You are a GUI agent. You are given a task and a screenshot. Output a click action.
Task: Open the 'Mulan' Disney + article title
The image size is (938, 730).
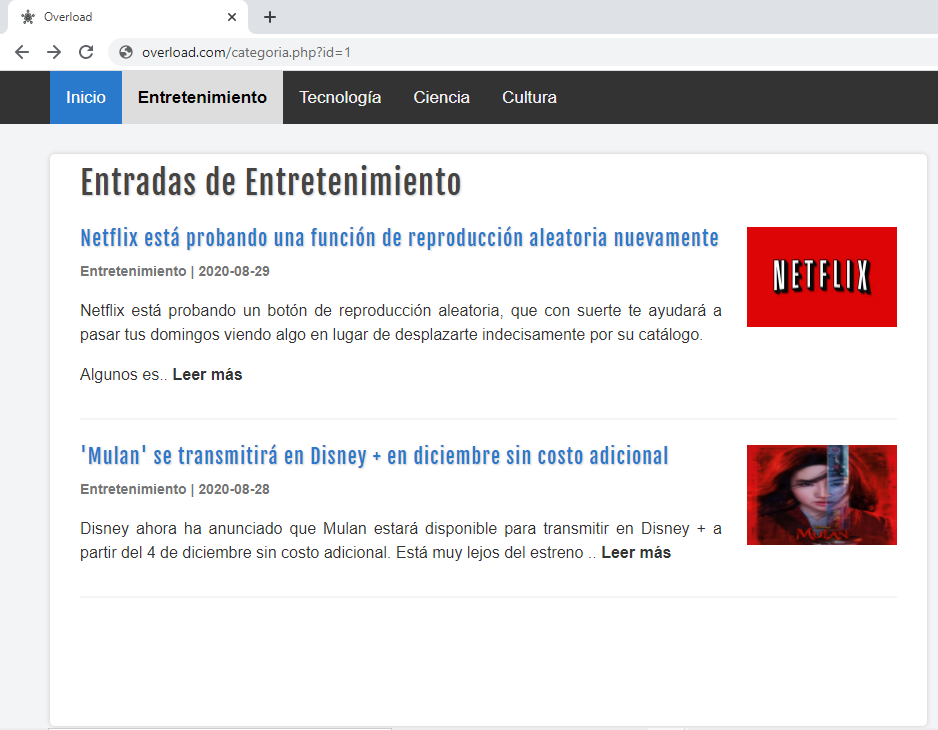374,456
